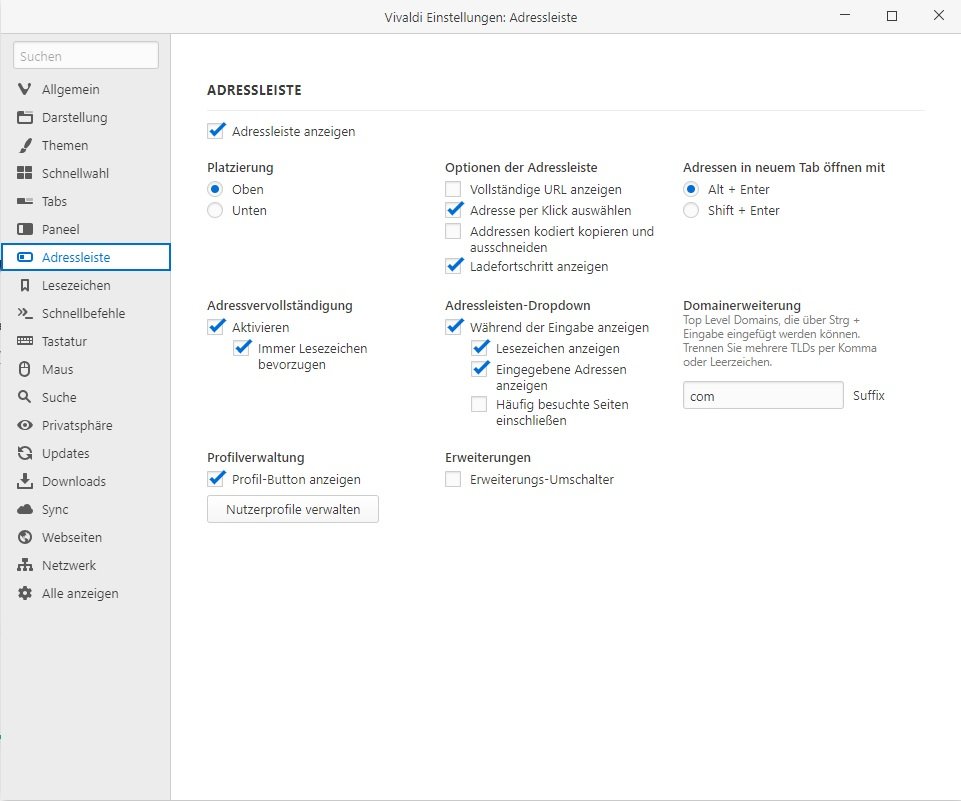Enable Addressen kodiert kopieren checkbox
961x801 pixels.
point(453,231)
